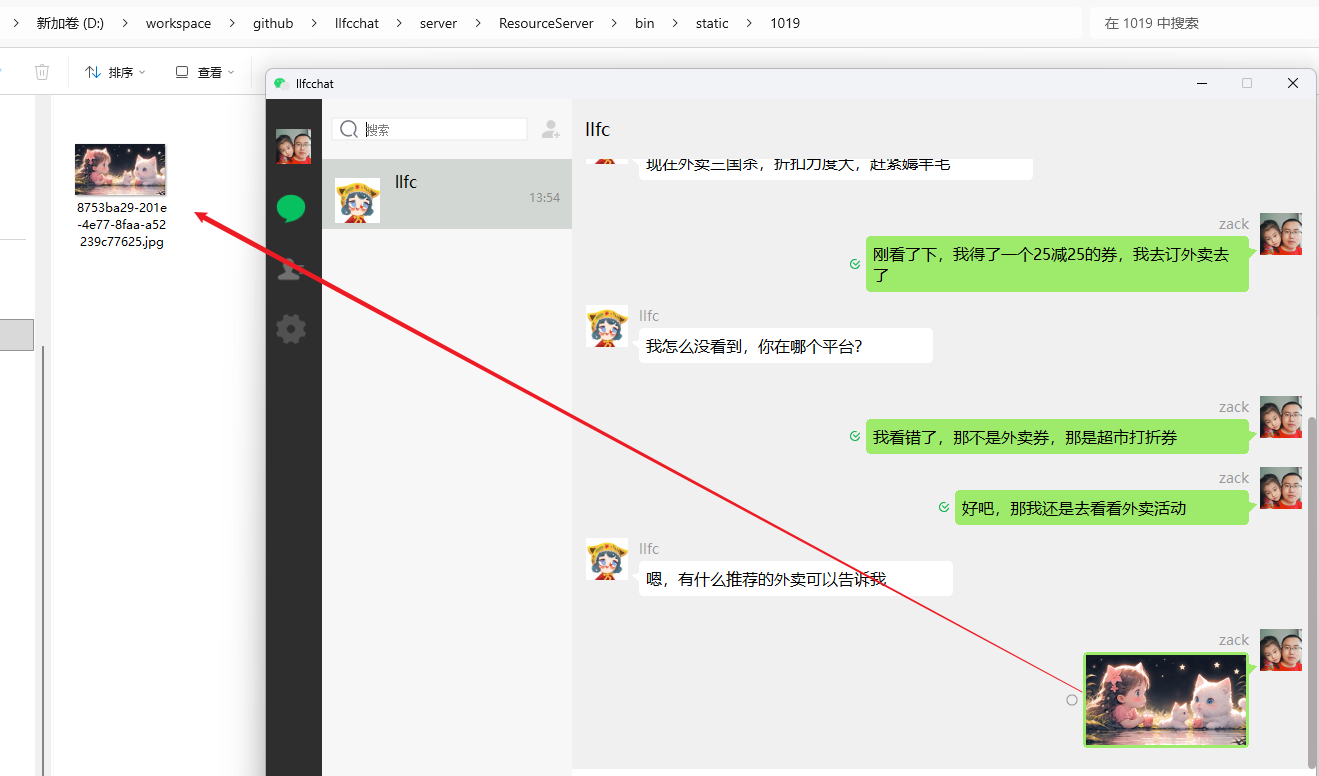Click chevron after ResourceServer in path

tap(614, 23)
